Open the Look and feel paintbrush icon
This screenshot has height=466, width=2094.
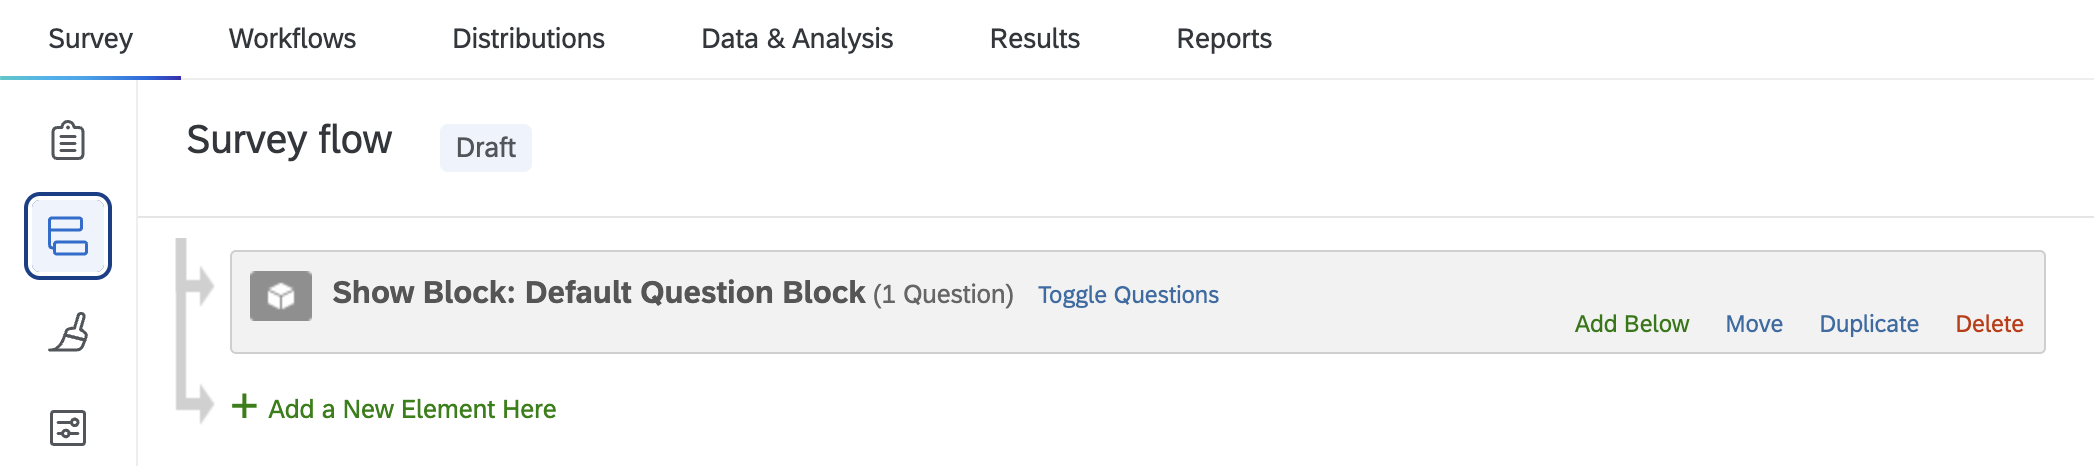pos(68,332)
